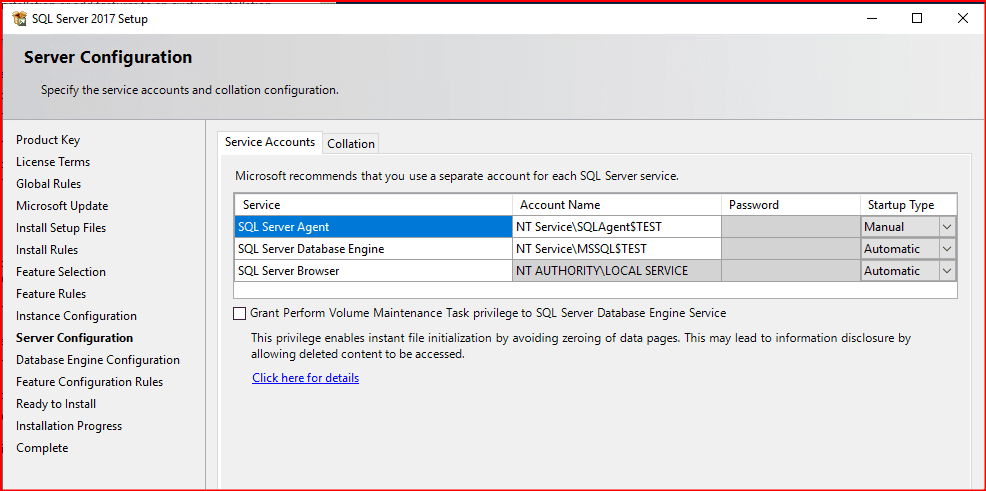Click the Startup Type column header
The height and width of the screenshot is (491, 986).
click(906, 205)
